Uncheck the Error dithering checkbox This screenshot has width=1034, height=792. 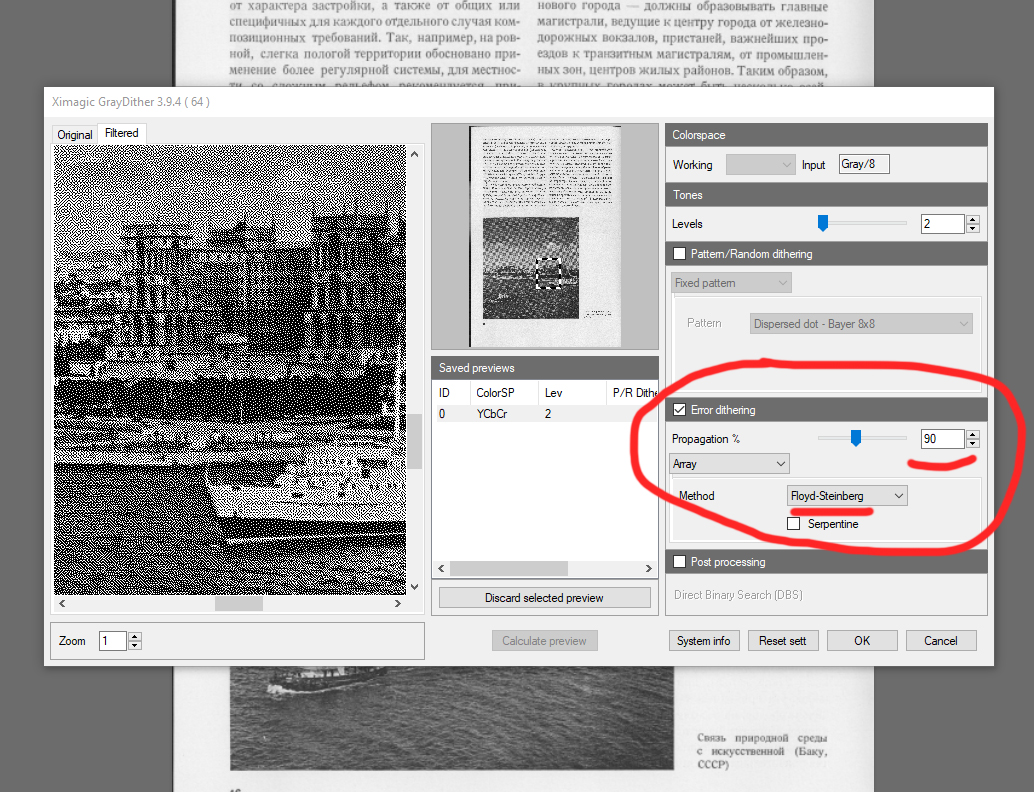click(x=681, y=410)
